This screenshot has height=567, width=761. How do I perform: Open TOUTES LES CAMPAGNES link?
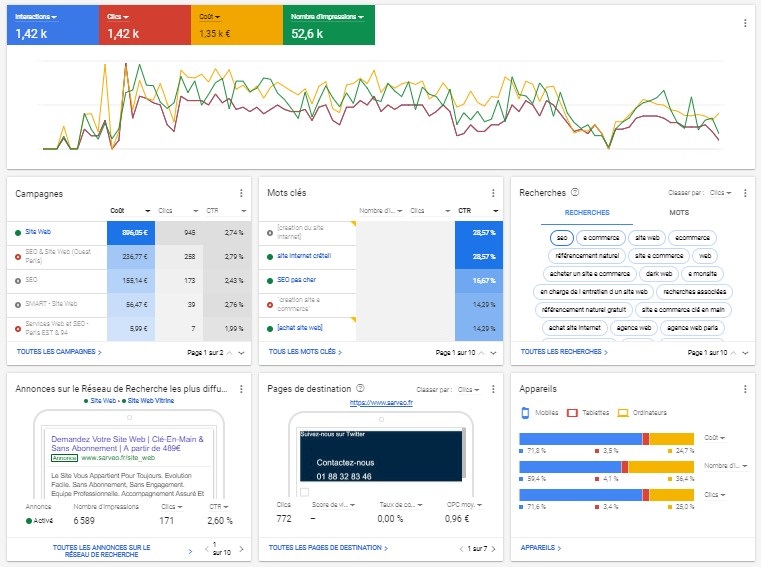tap(59, 353)
